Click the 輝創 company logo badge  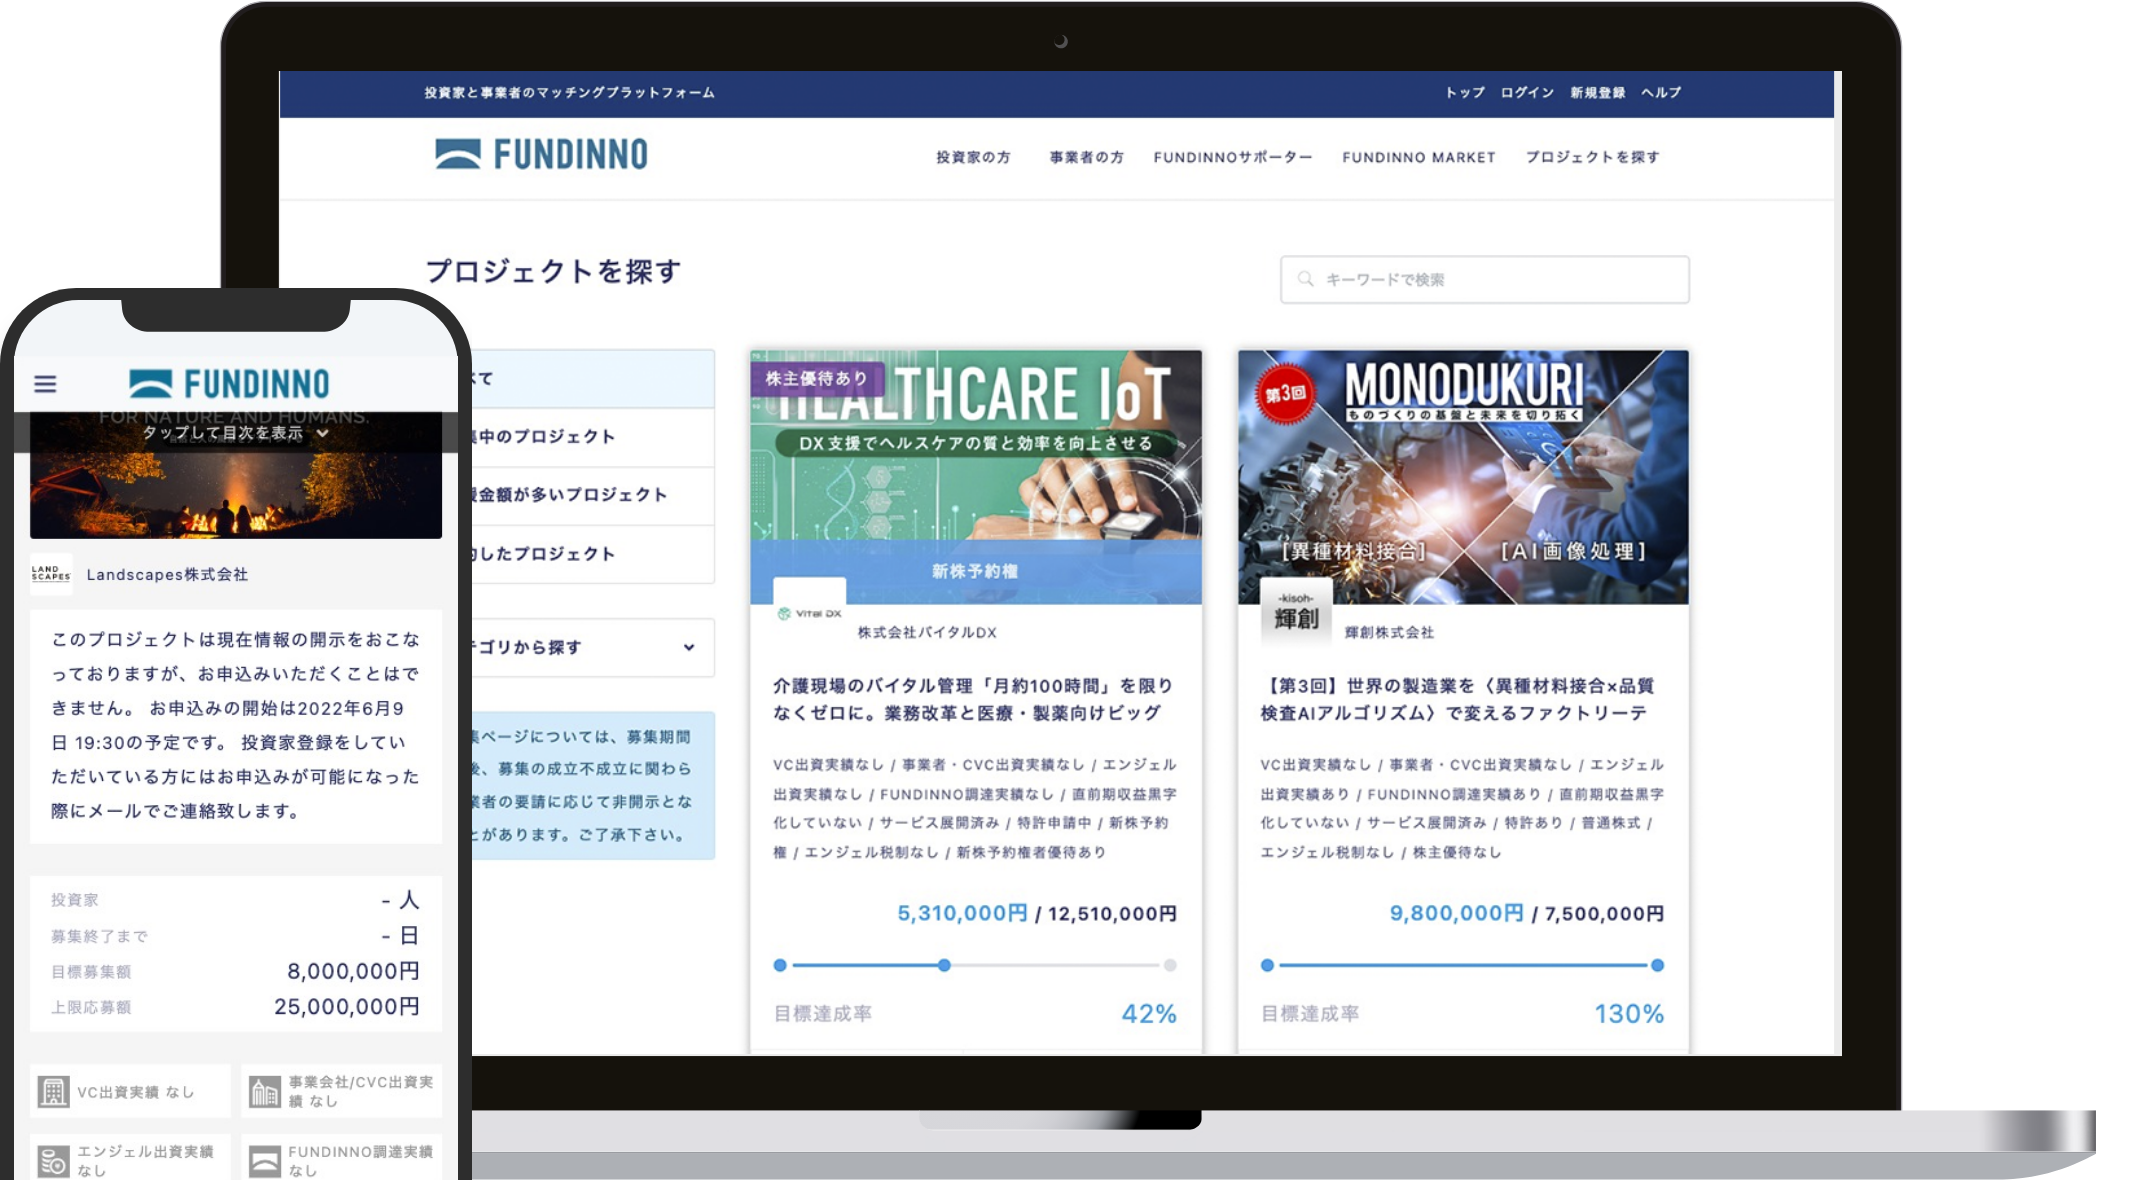tap(1296, 612)
